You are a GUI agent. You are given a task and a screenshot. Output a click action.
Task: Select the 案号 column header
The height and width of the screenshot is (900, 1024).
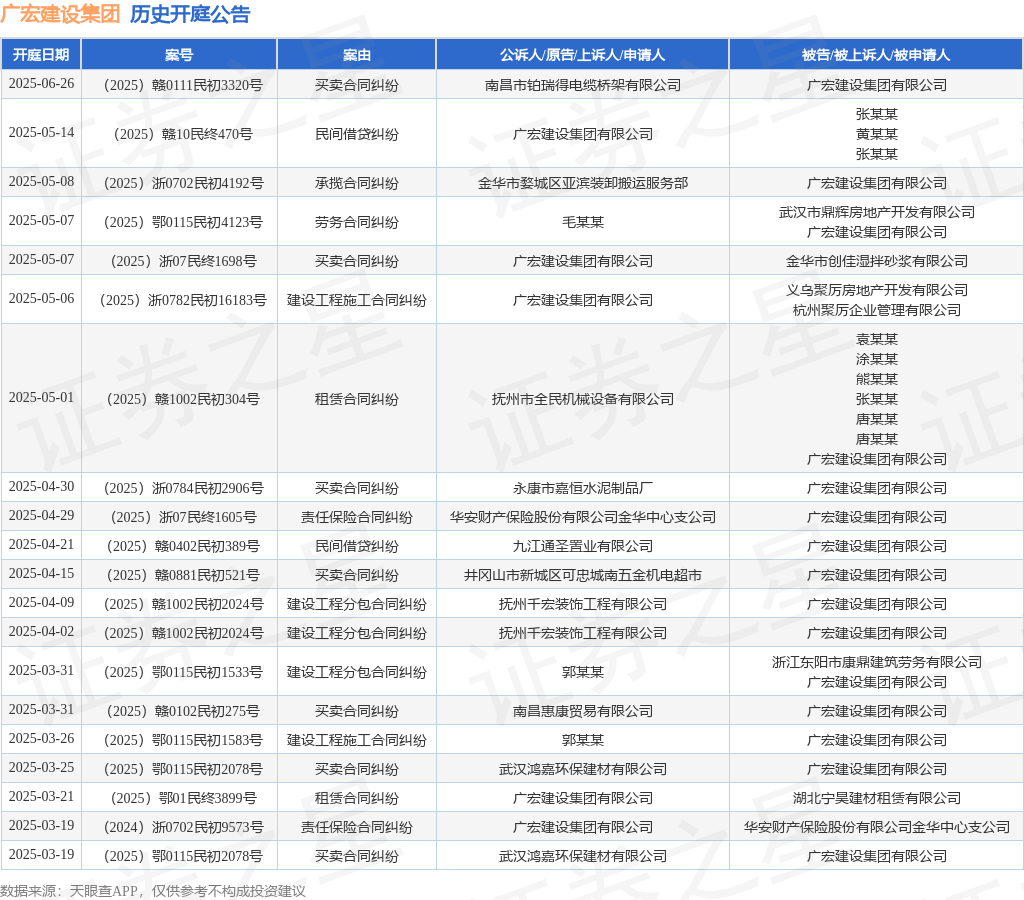tap(179, 55)
